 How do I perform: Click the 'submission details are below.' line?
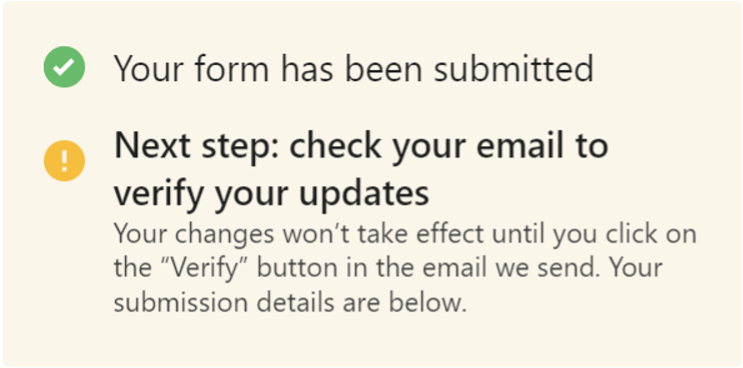coord(290,303)
